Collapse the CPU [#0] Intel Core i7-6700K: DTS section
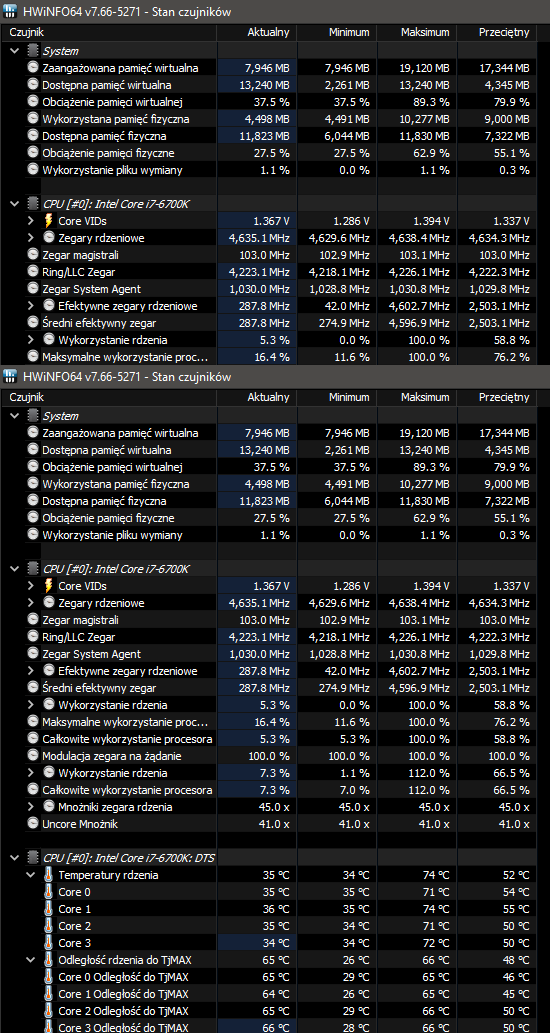The width and height of the screenshot is (550, 1033). [x=14, y=858]
